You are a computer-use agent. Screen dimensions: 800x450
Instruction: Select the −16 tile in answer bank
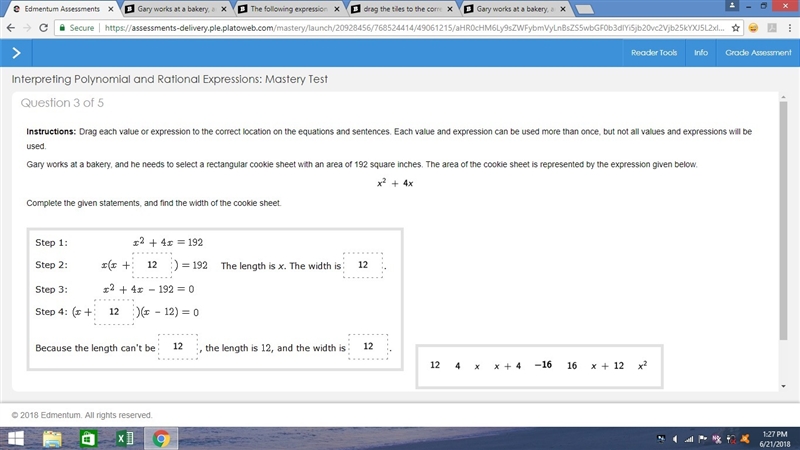tap(543, 364)
